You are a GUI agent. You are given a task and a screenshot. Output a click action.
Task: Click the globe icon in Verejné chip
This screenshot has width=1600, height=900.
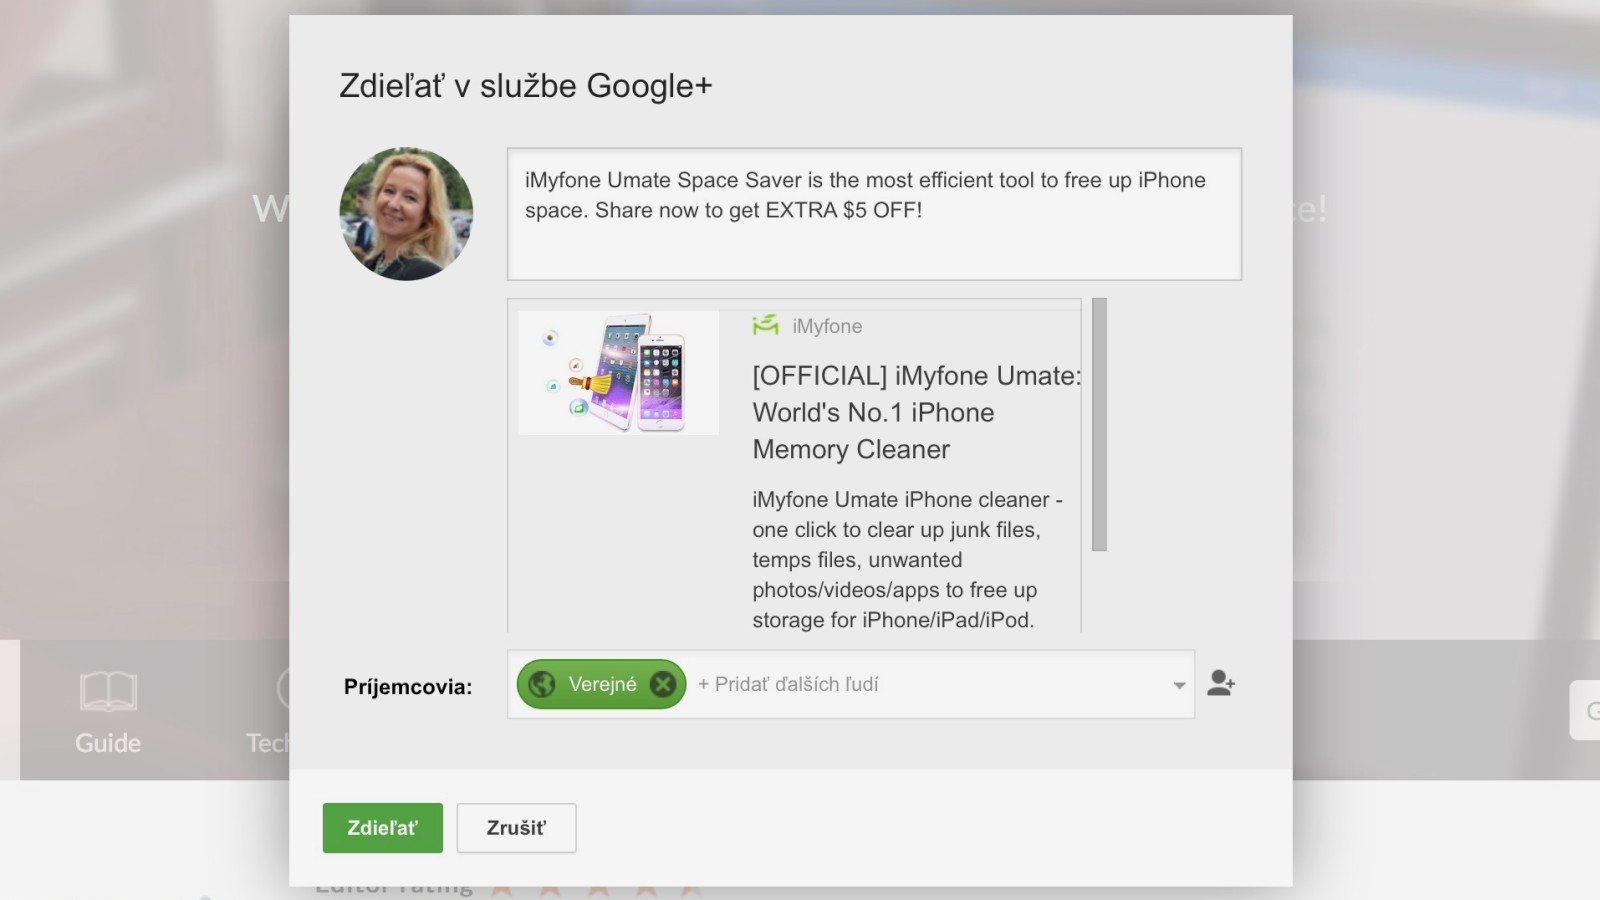542,684
